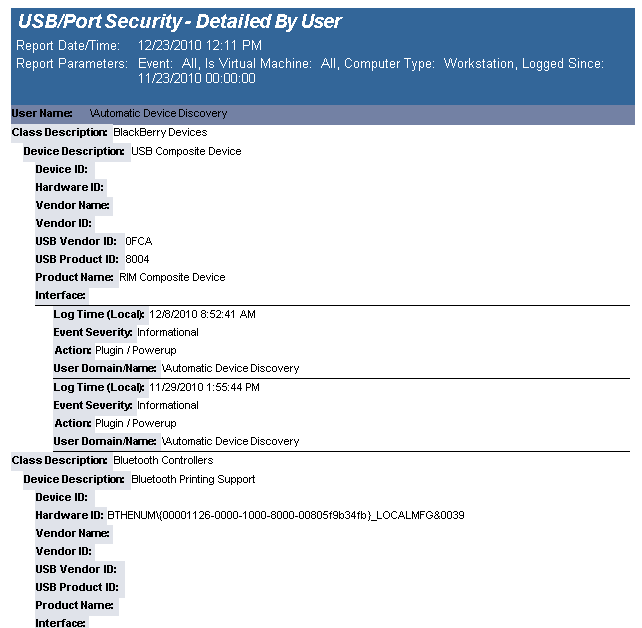Click the first User Domain/Name log value
642x628 pixels.
230,368
